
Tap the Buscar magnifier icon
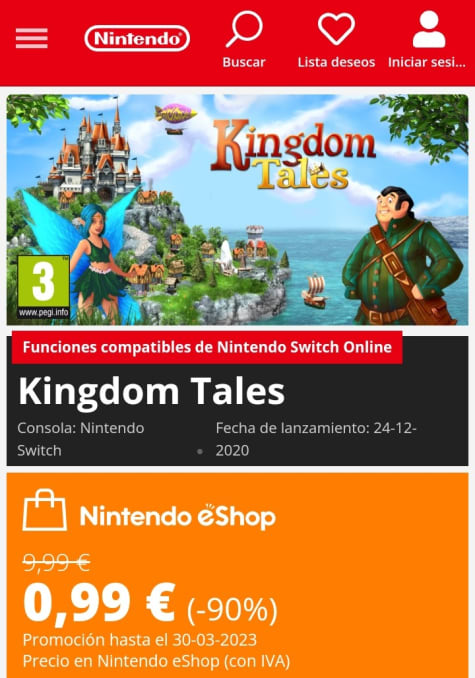tap(244, 29)
